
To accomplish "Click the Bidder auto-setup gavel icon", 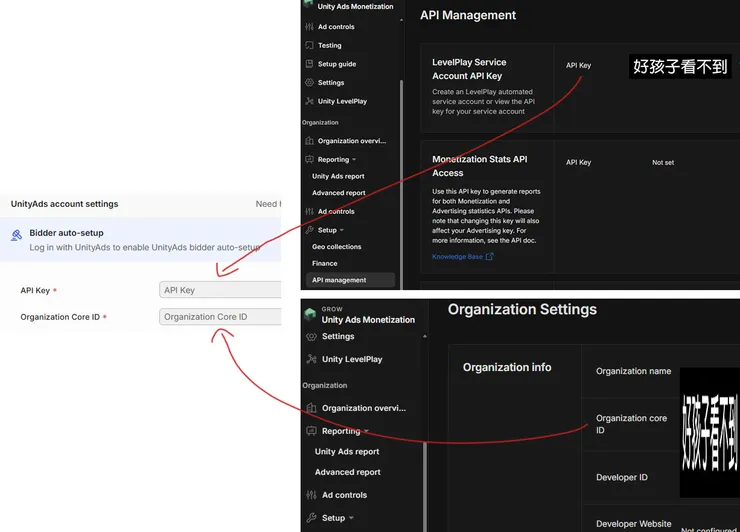I will tap(17, 235).
